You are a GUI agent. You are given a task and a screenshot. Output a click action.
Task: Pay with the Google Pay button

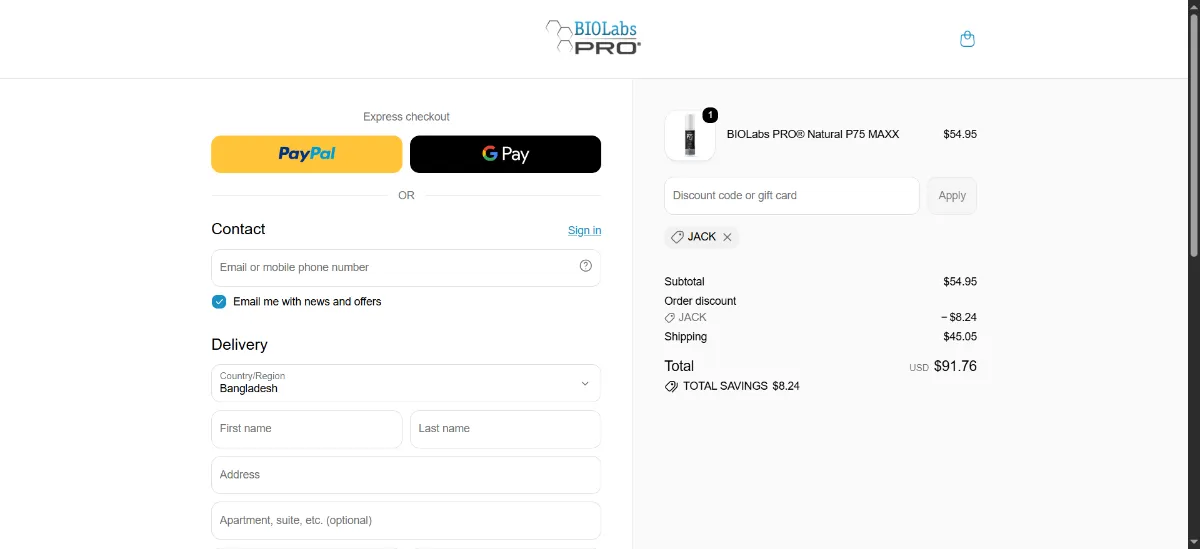coord(505,154)
